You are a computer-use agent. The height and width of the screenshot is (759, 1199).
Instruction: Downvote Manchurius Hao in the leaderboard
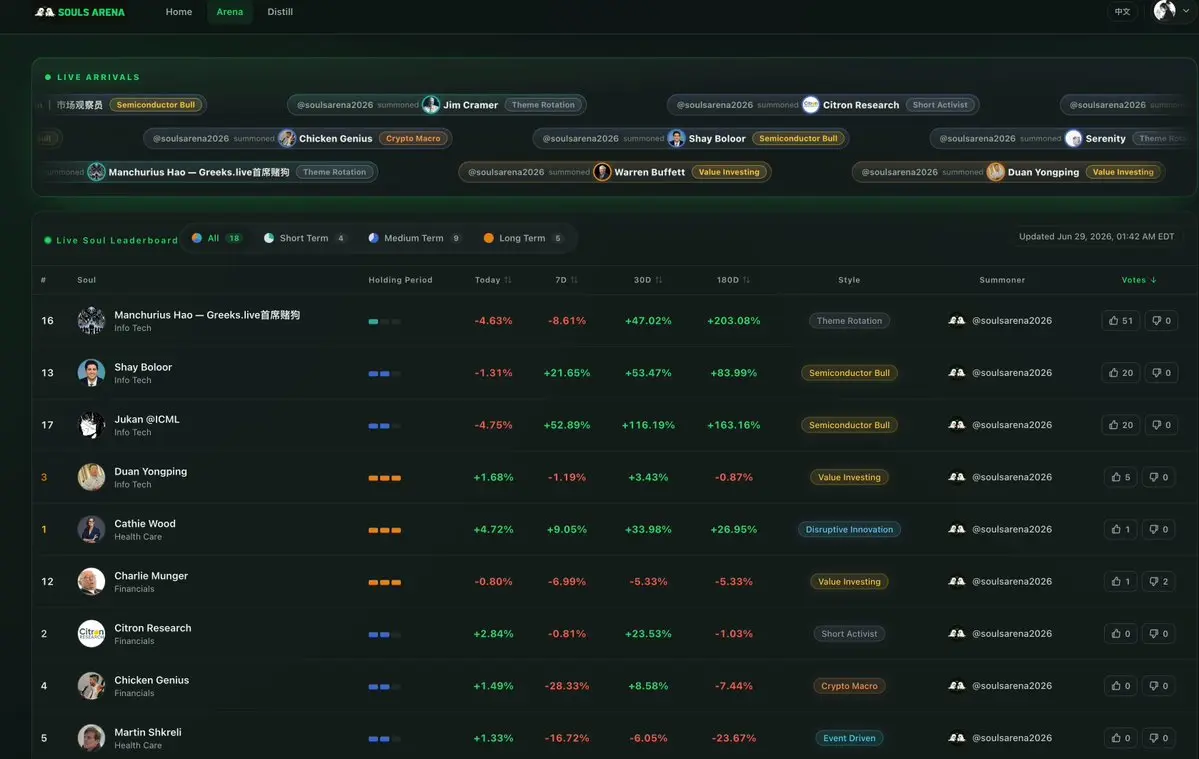(1161, 321)
